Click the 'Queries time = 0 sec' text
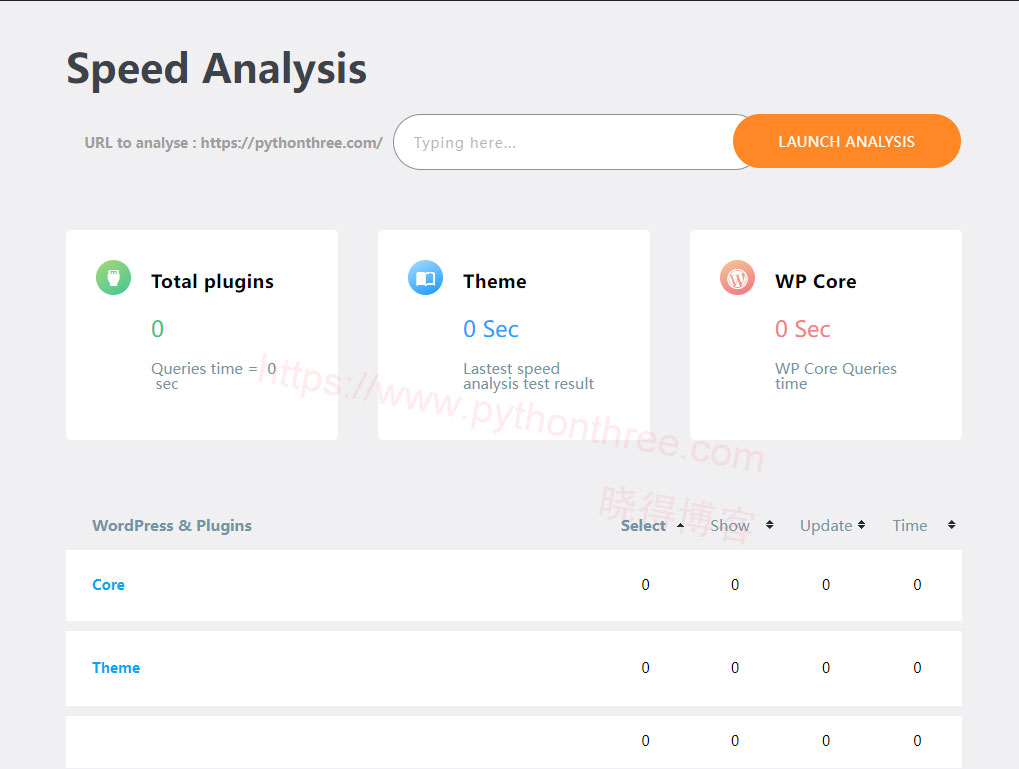 click(214, 376)
